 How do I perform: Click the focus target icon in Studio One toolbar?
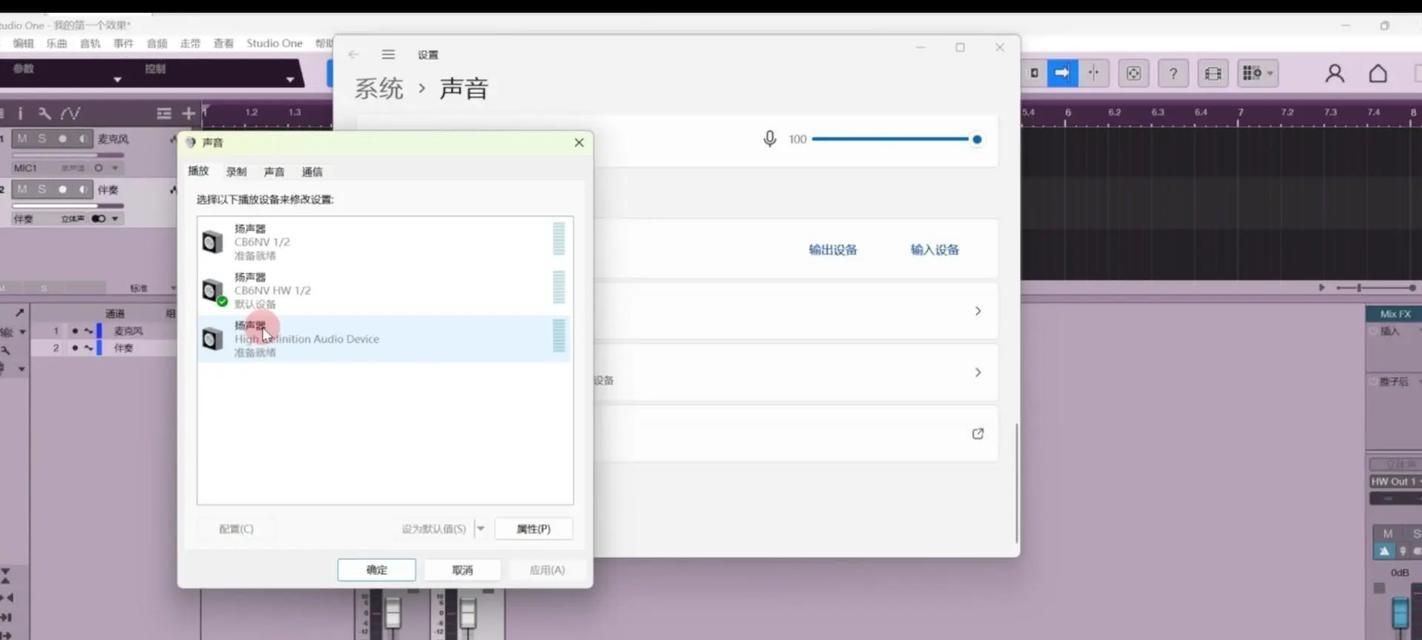1133,73
